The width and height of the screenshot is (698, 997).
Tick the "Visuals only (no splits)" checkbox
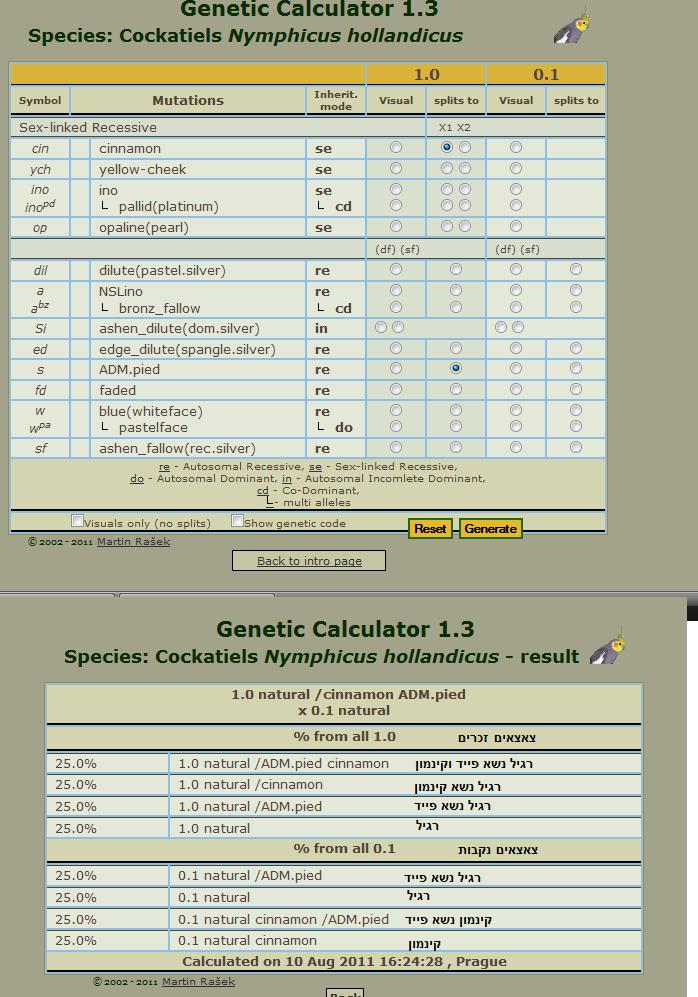pyautogui.click(x=77, y=521)
